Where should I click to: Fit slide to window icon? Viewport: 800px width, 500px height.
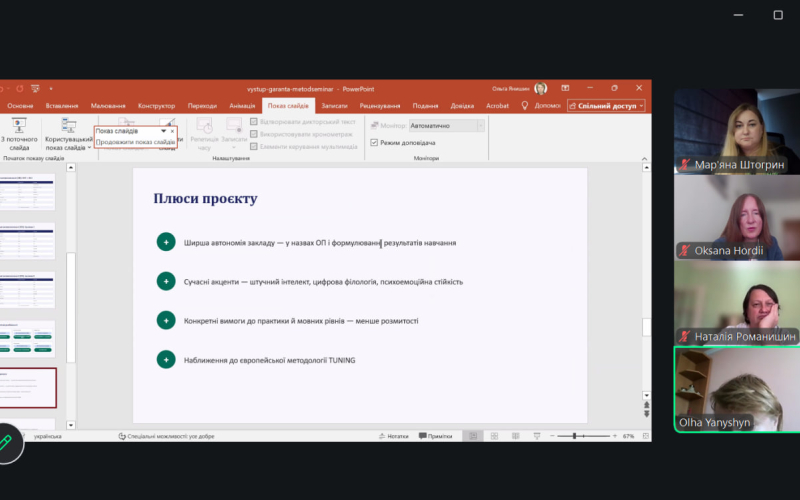click(646, 436)
